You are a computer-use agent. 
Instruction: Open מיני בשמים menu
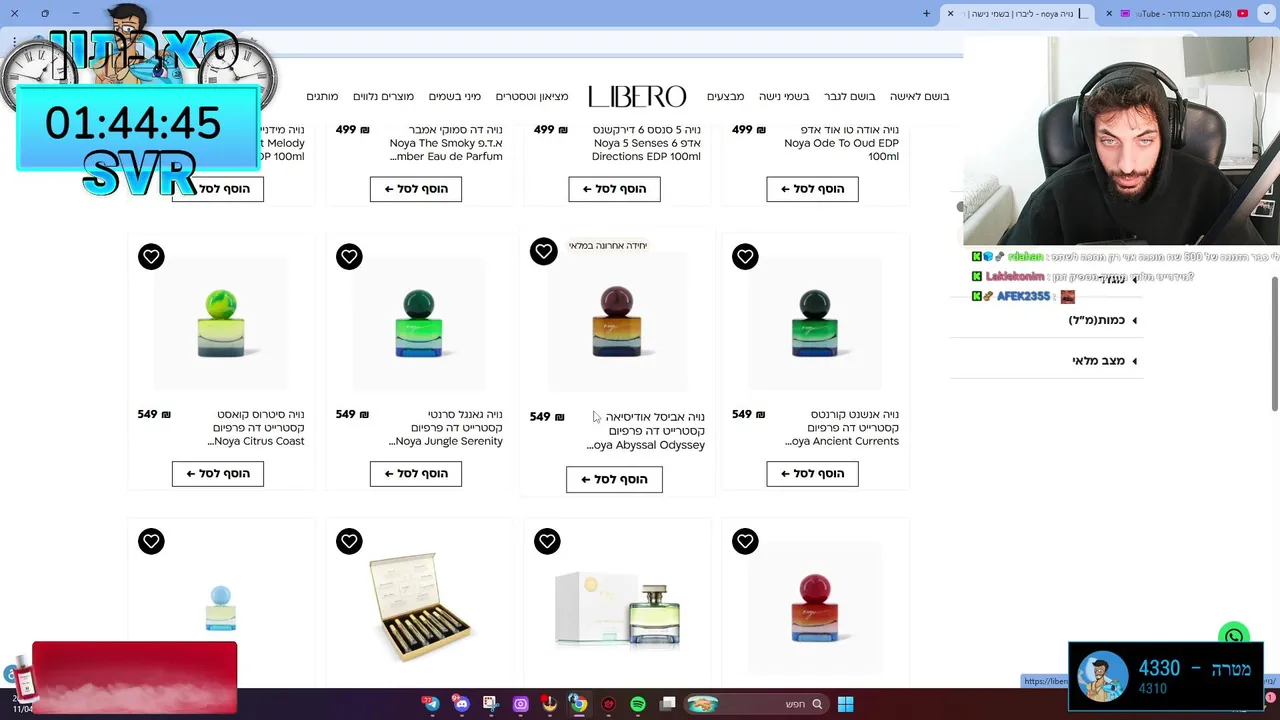(455, 96)
